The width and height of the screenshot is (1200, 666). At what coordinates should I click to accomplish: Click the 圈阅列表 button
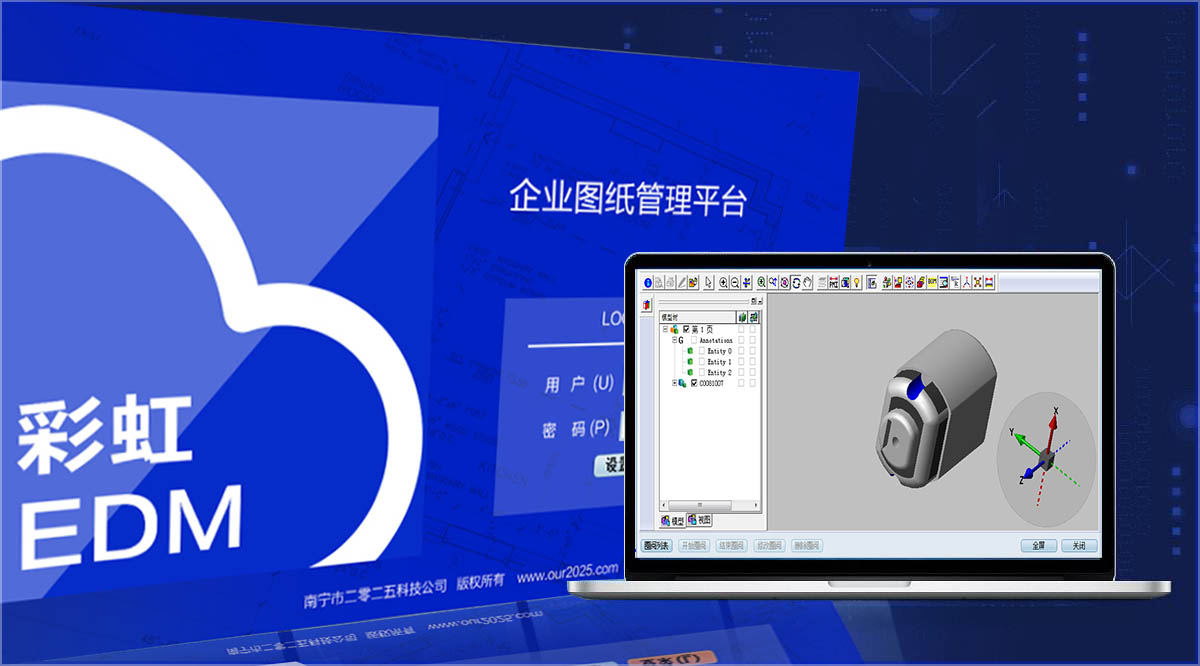tap(656, 546)
